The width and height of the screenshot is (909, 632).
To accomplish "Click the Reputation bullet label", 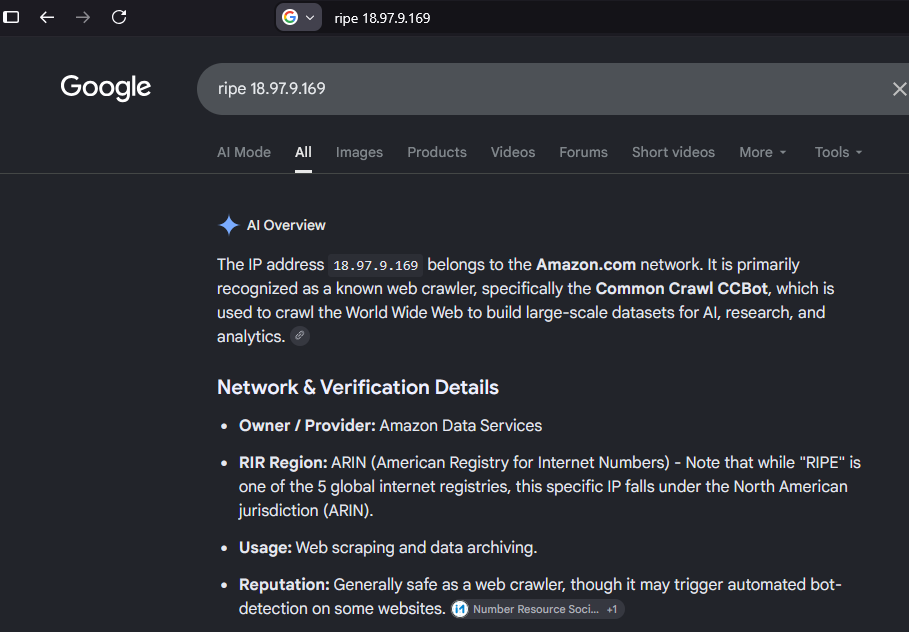I will coord(284,584).
